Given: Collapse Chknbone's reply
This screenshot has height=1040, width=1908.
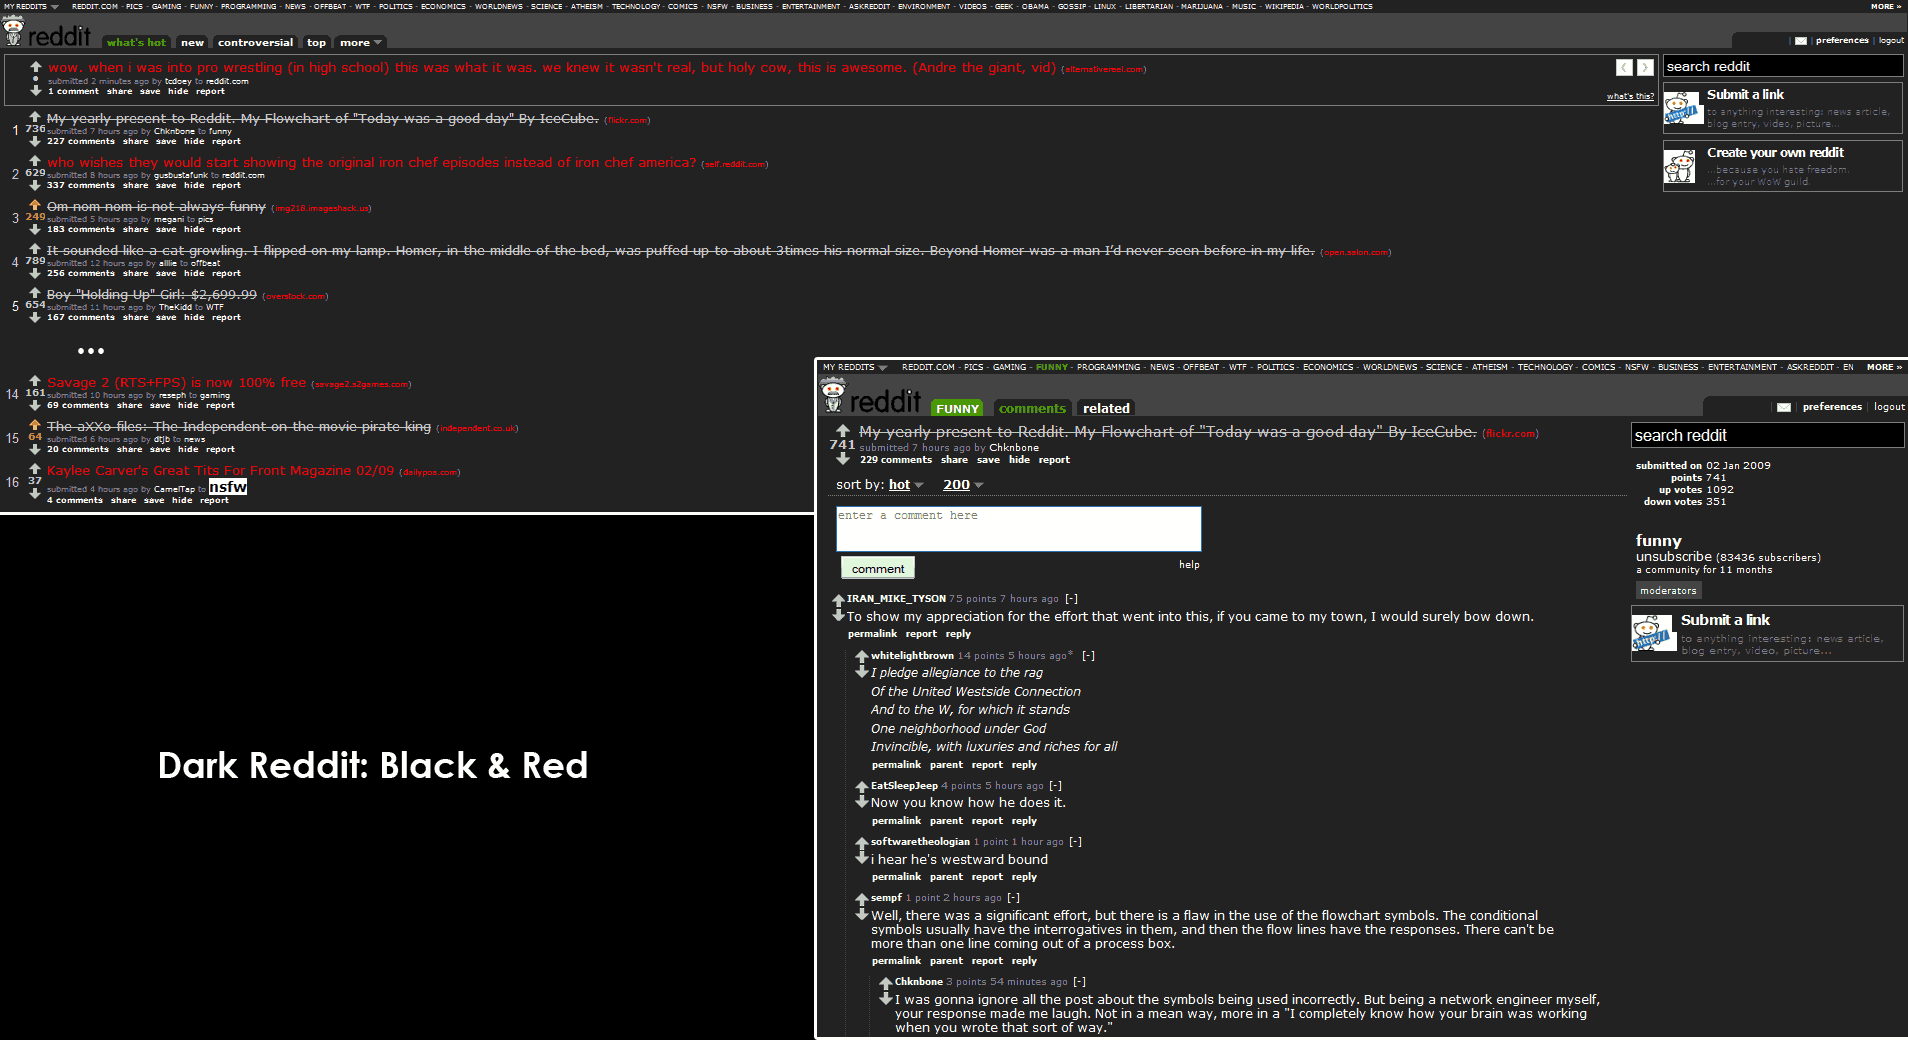Looking at the screenshot, I should [1080, 982].
